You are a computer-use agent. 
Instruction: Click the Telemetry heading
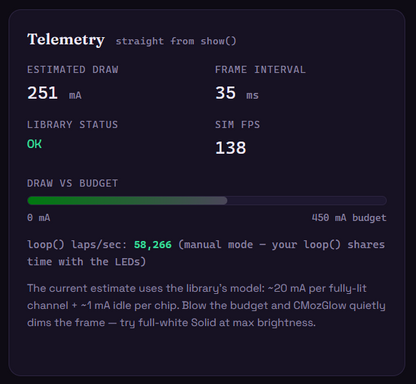(x=66, y=40)
